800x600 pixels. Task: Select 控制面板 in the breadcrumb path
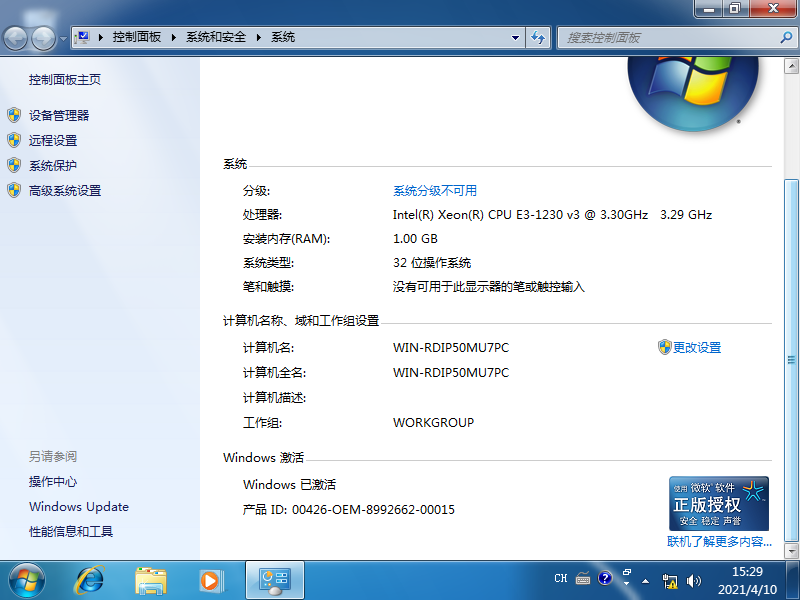(137, 38)
